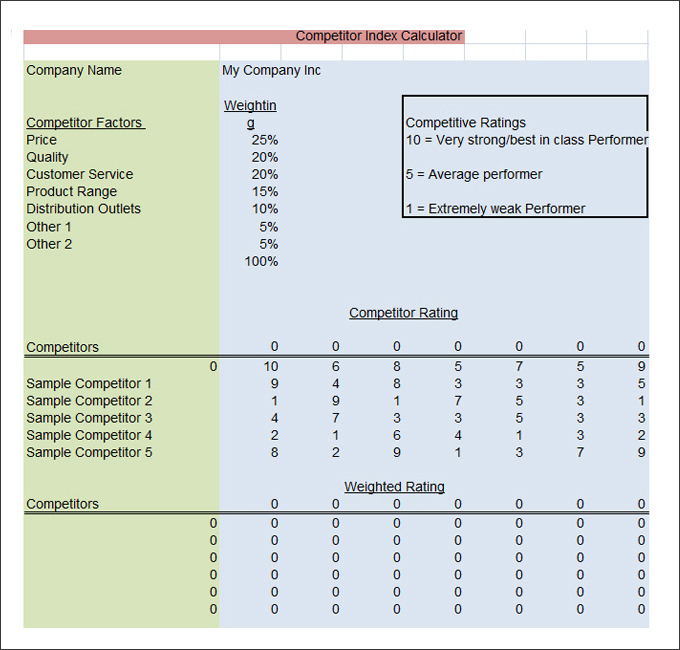Click the Sample Competitor 1 row label
The width and height of the screenshot is (680, 650).
[89, 383]
